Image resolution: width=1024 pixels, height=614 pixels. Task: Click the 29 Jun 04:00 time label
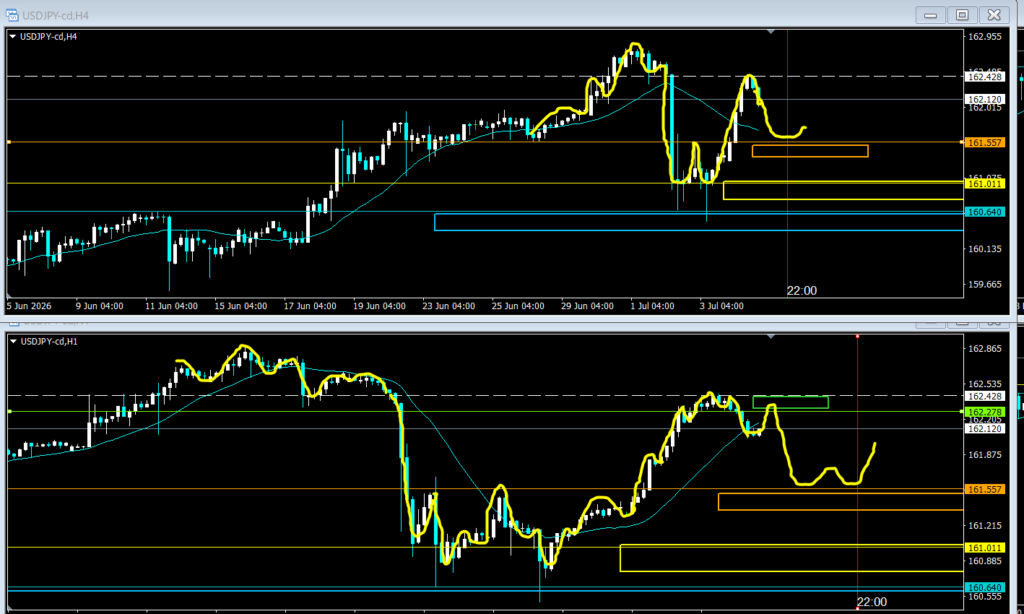[x=586, y=306]
